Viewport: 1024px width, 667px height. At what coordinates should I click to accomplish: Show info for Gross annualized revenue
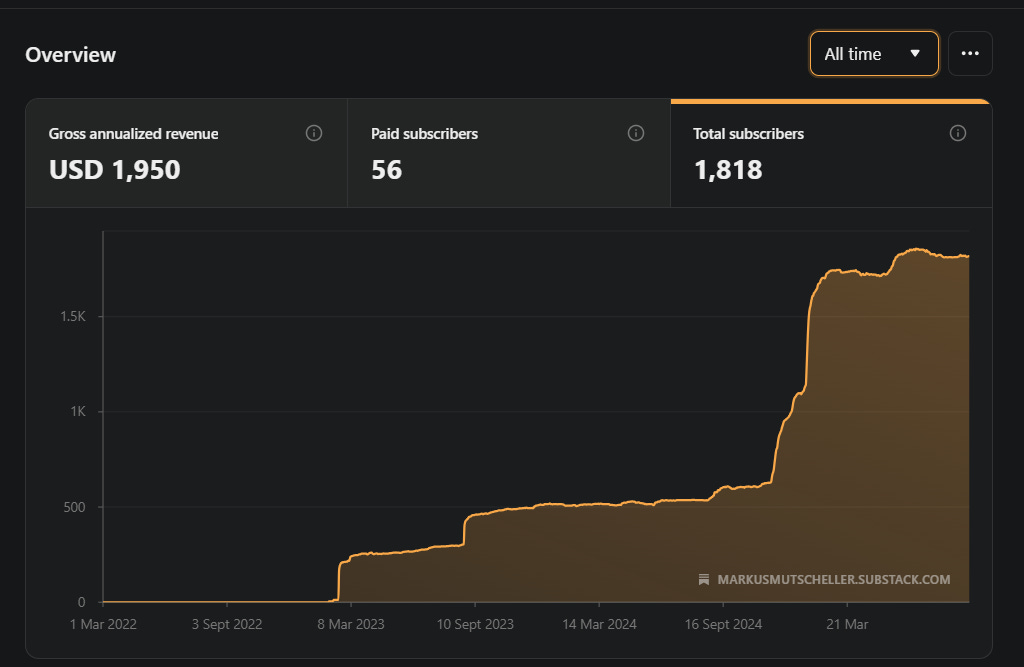[x=313, y=133]
